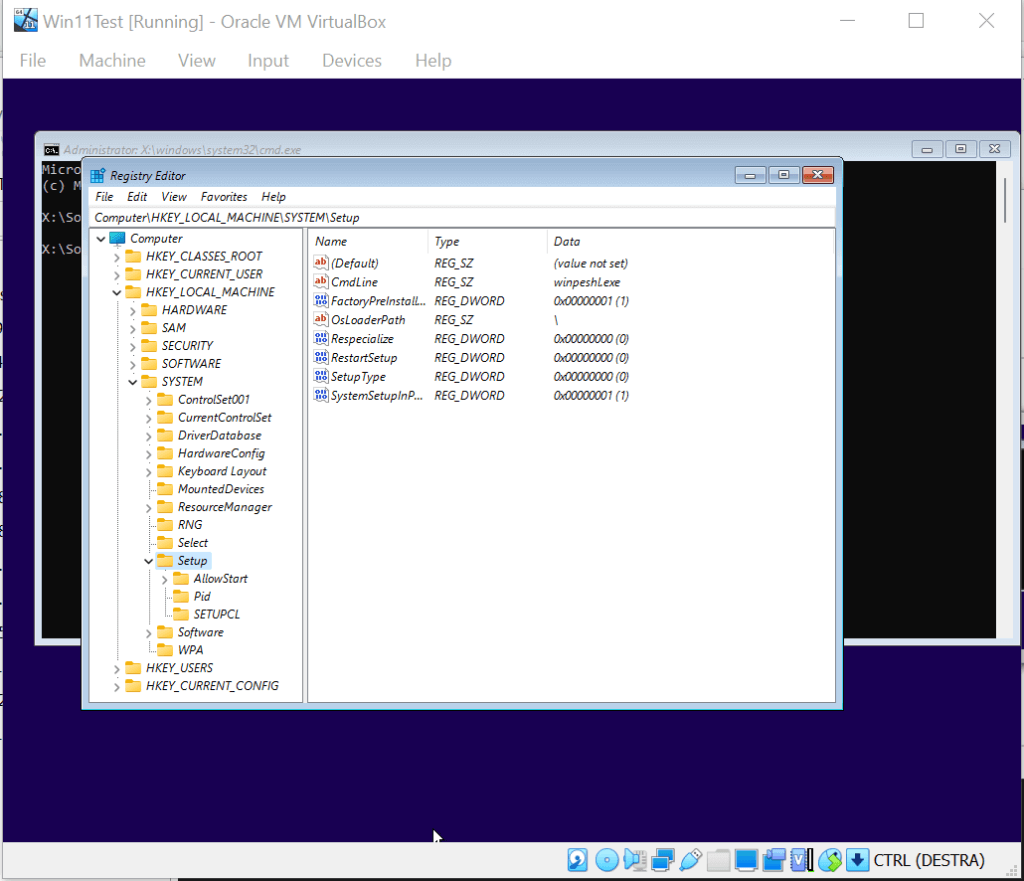
Task: Click the CPU virtualization status icon
Action: 802,860
